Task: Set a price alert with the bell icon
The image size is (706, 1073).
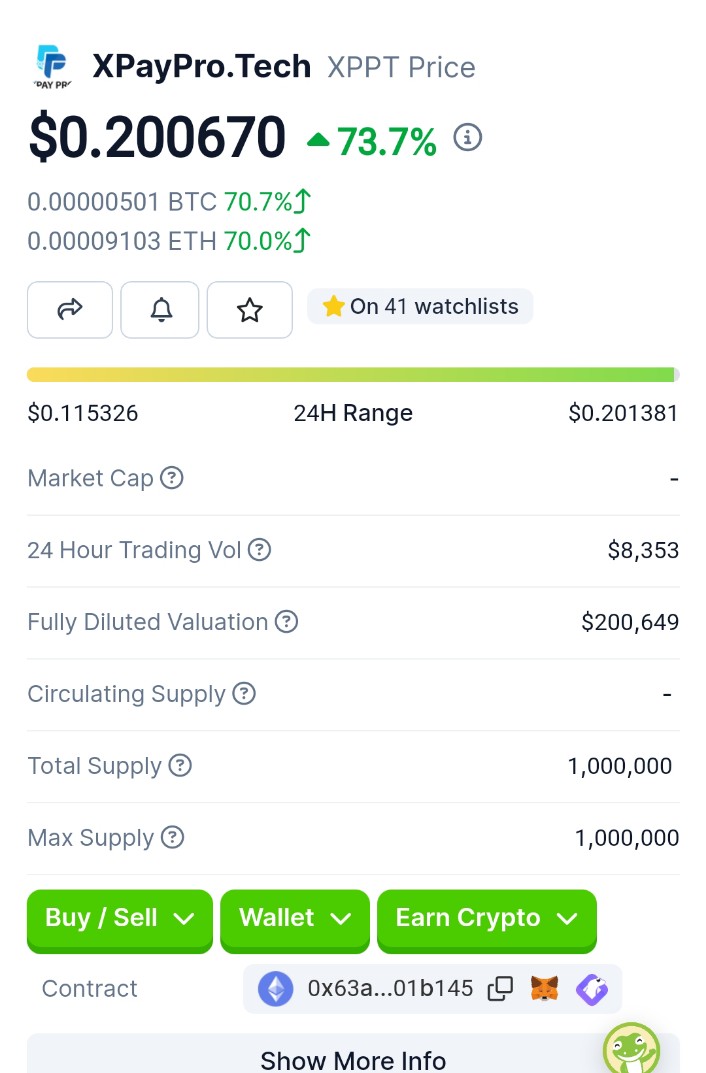Action: tap(160, 309)
